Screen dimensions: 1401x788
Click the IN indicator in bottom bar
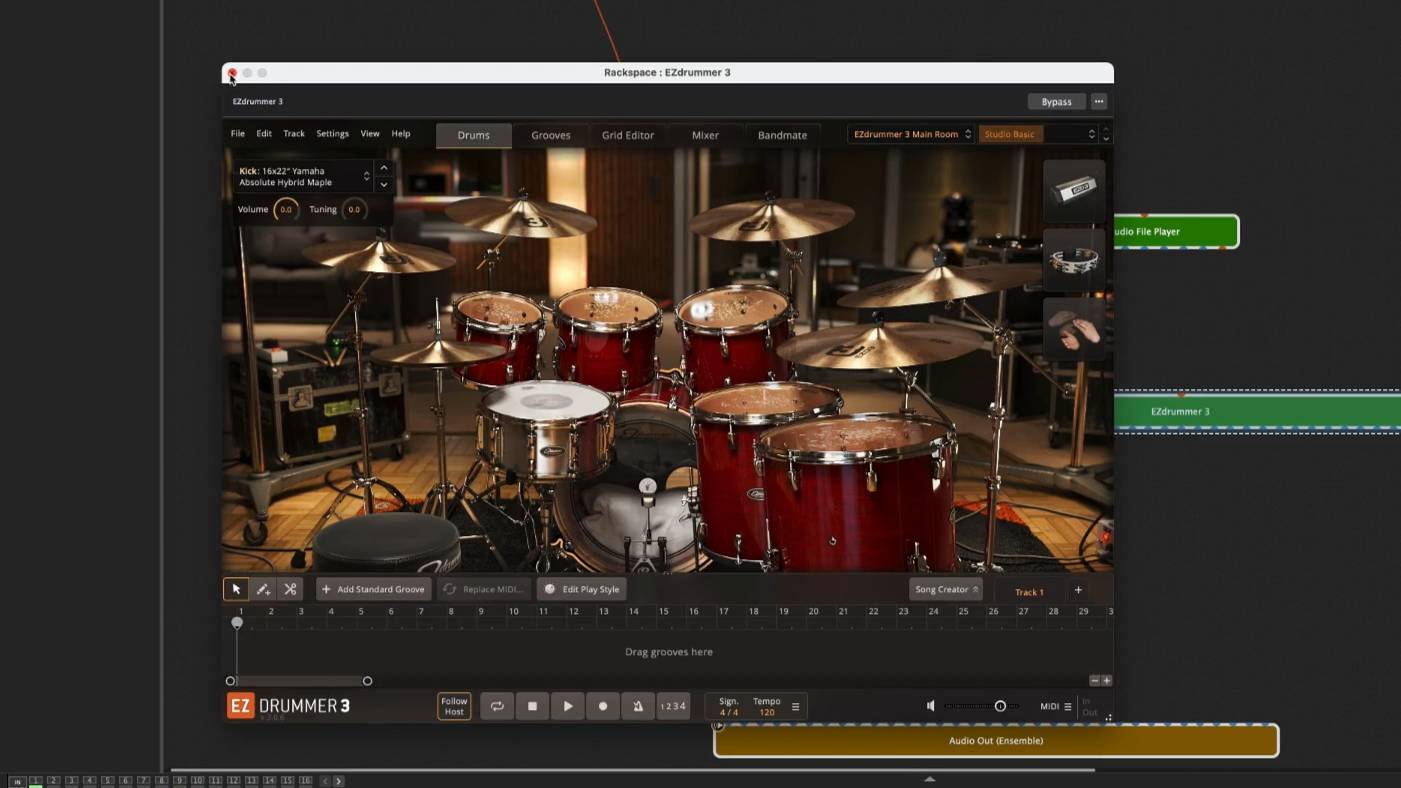[x=17, y=781]
